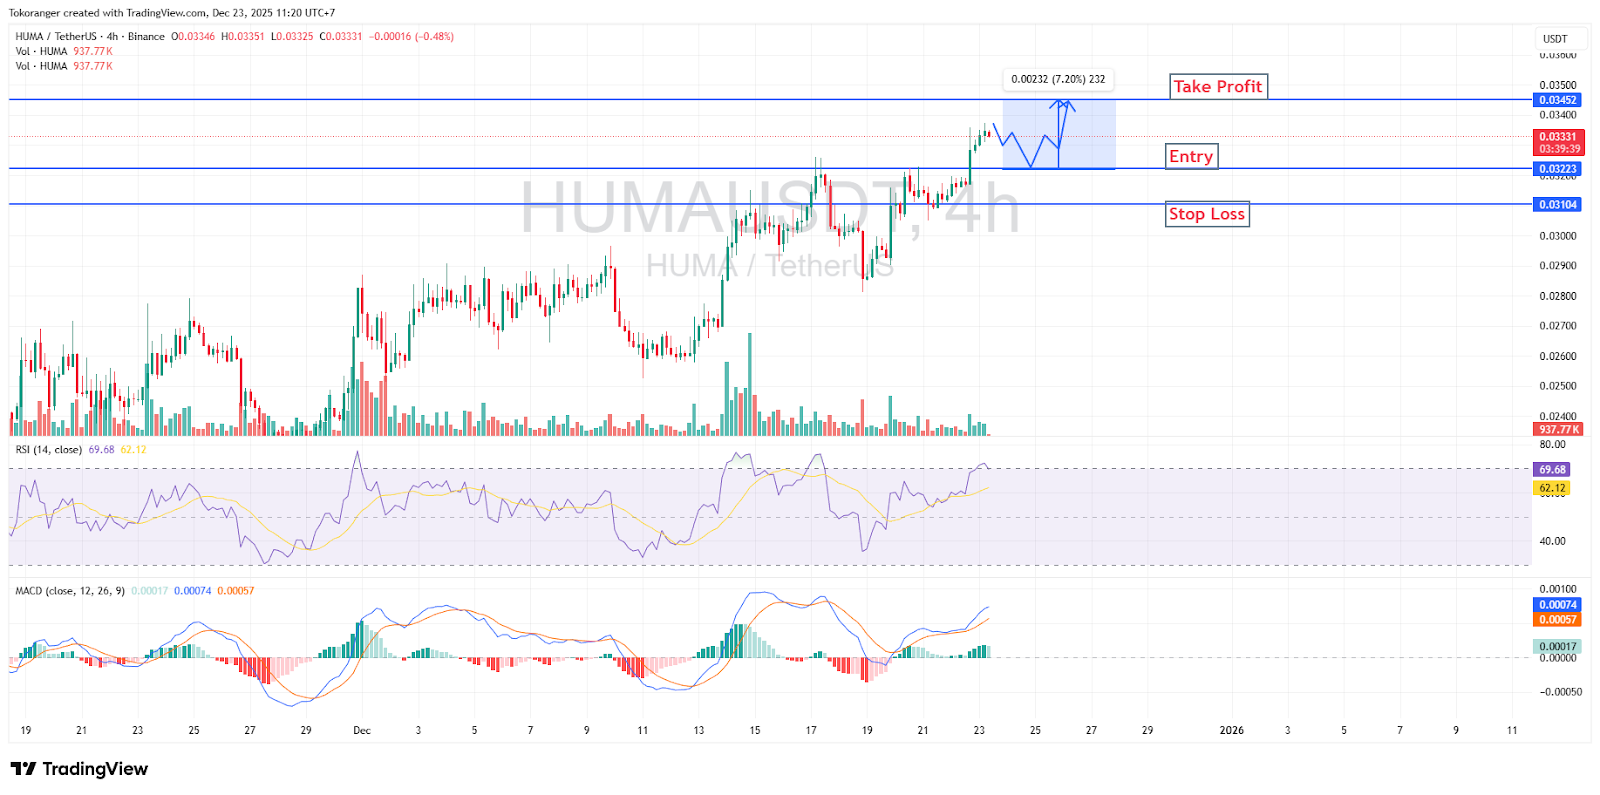Select the Stop Loss text label
This screenshot has height=795, width=1600.
1206,214
